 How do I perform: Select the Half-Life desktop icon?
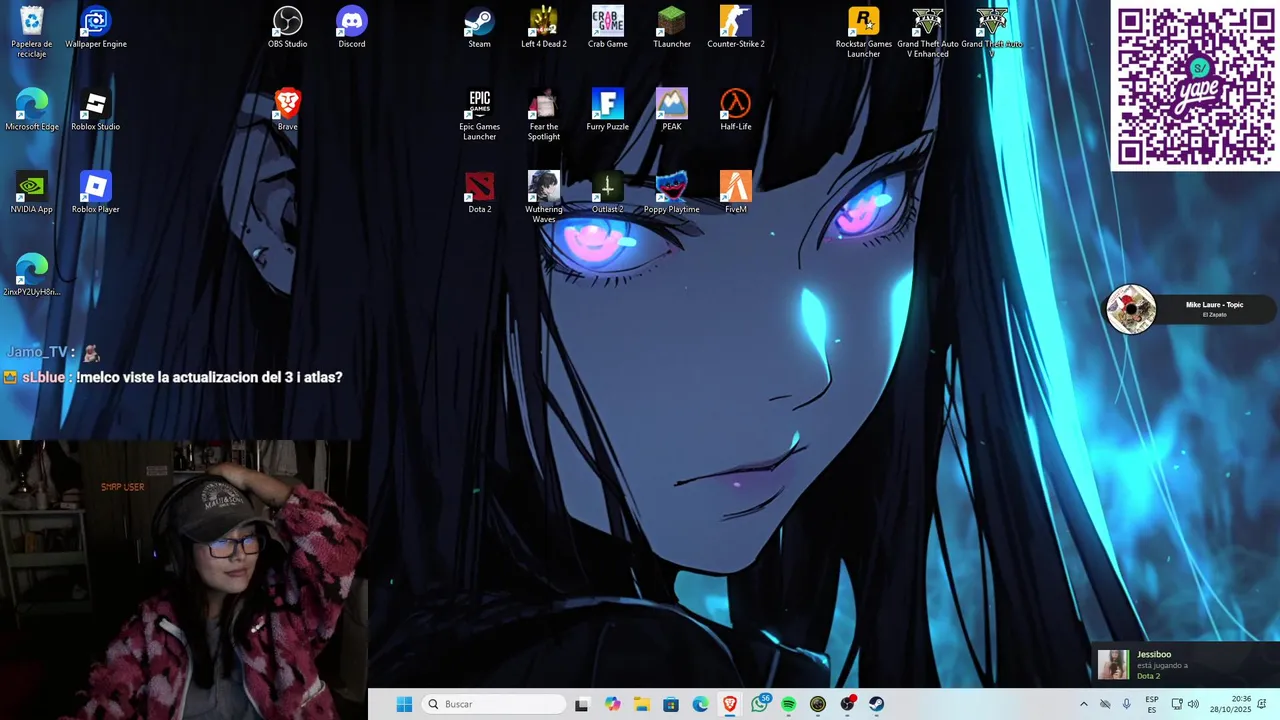(736, 110)
